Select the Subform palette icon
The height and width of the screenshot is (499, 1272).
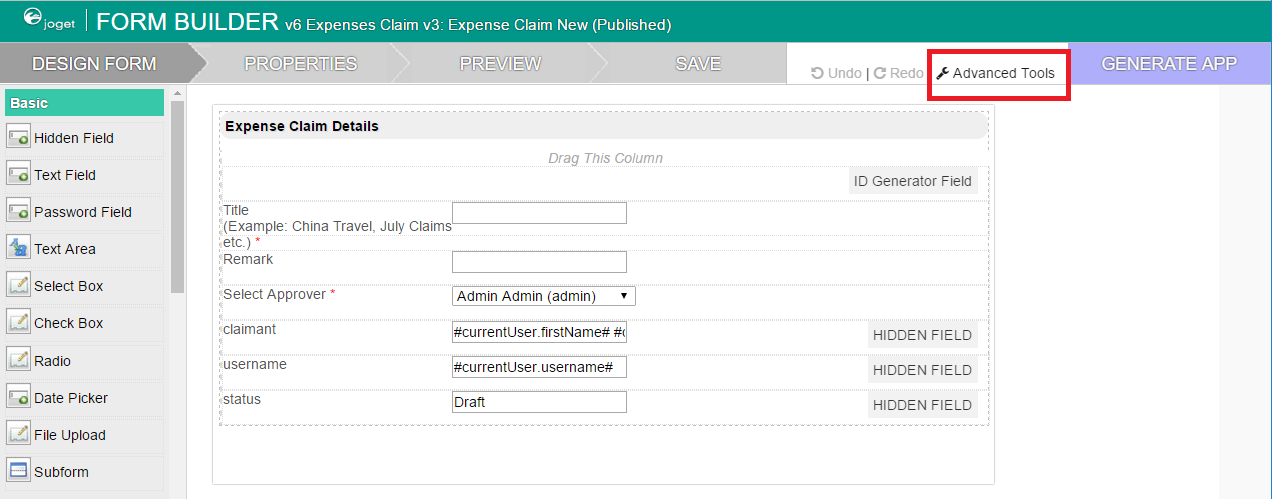(18, 472)
